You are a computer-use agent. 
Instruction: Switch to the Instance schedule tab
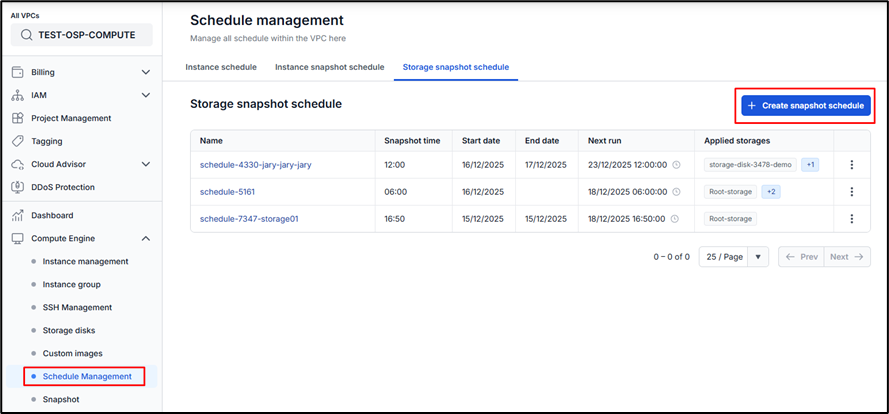[223, 67]
